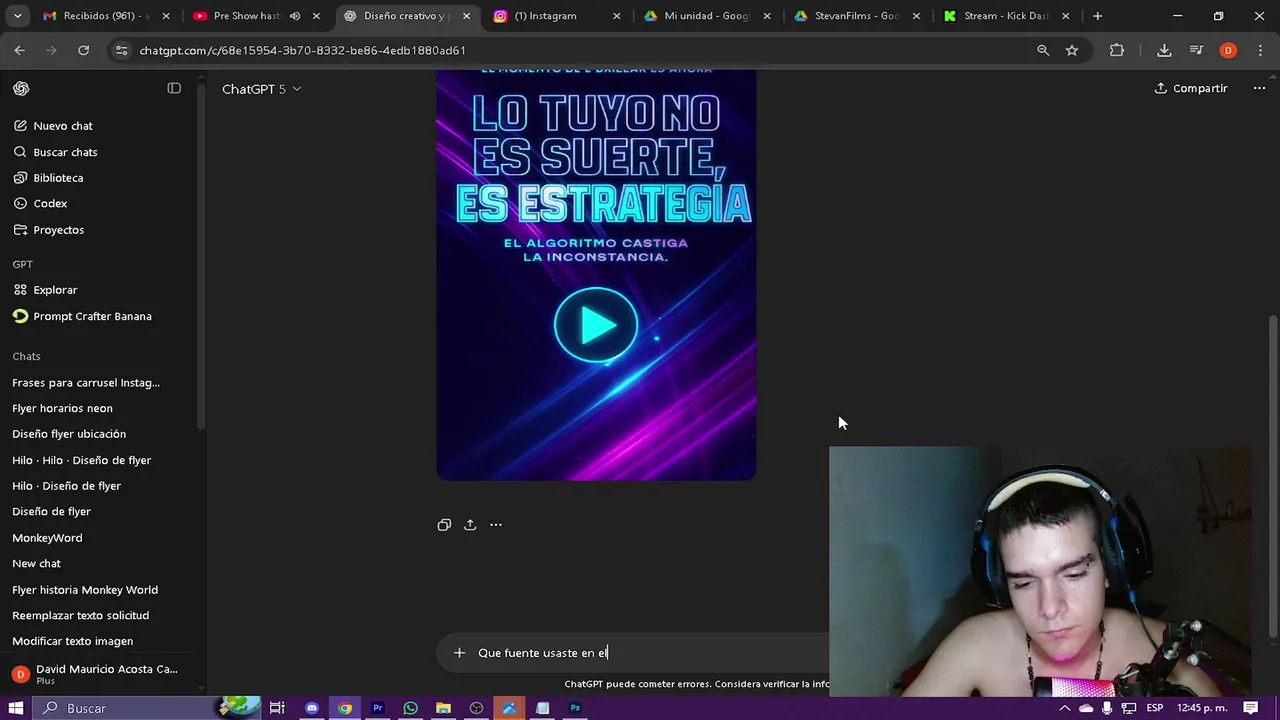Open Task View in the taskbar
1280x720 pixels.
click(x=277, y=708)
